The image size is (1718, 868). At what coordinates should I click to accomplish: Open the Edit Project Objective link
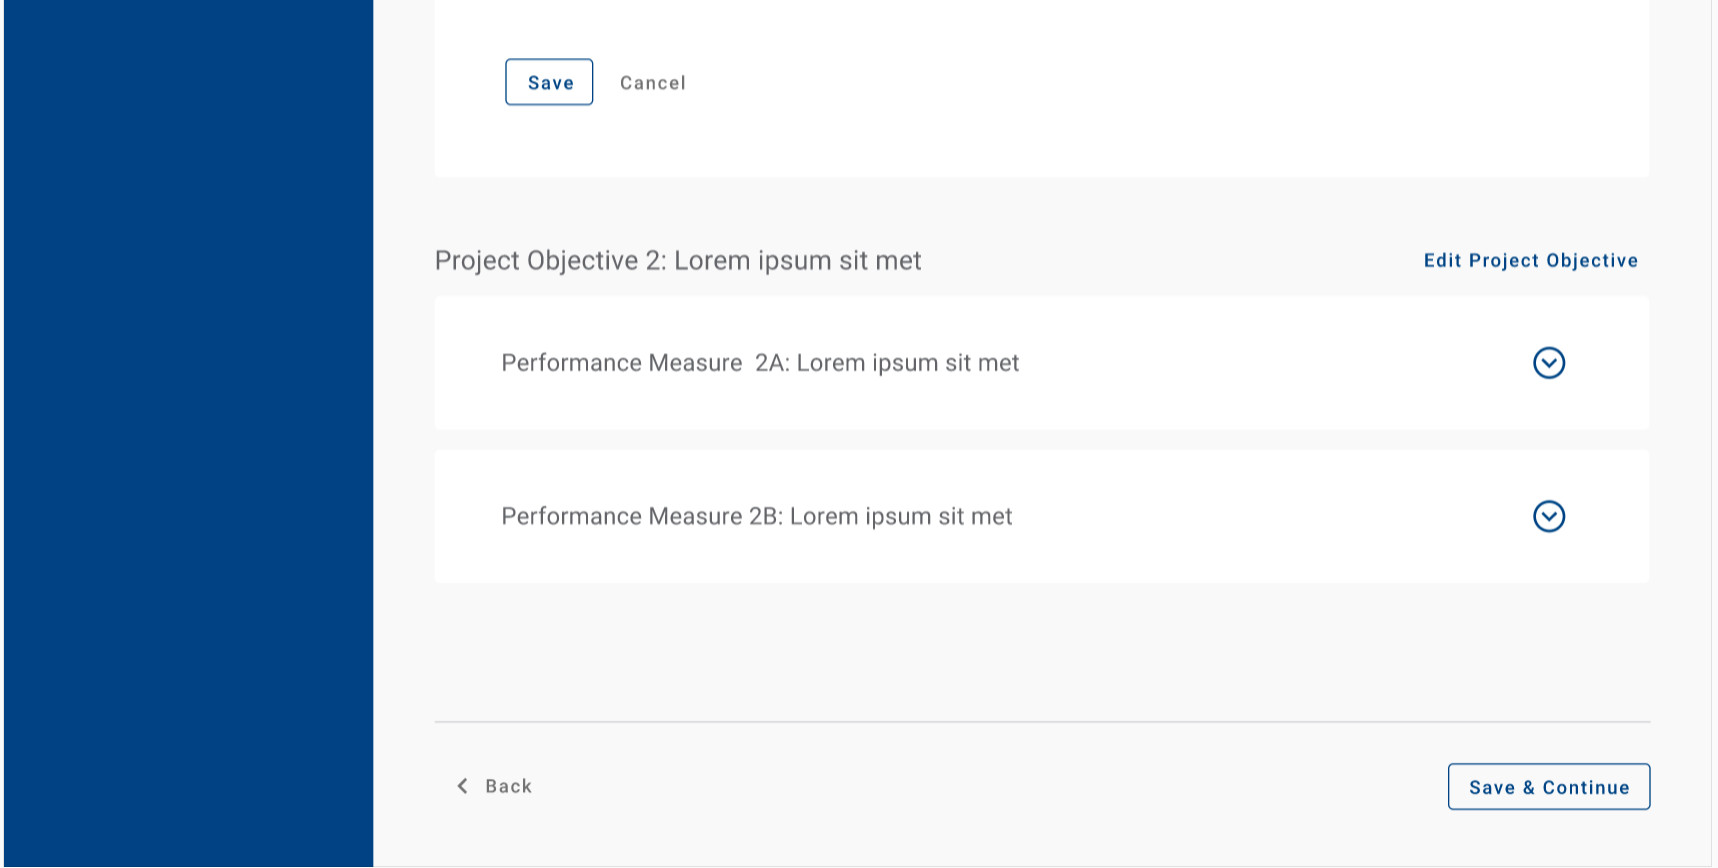[1530, 261]
